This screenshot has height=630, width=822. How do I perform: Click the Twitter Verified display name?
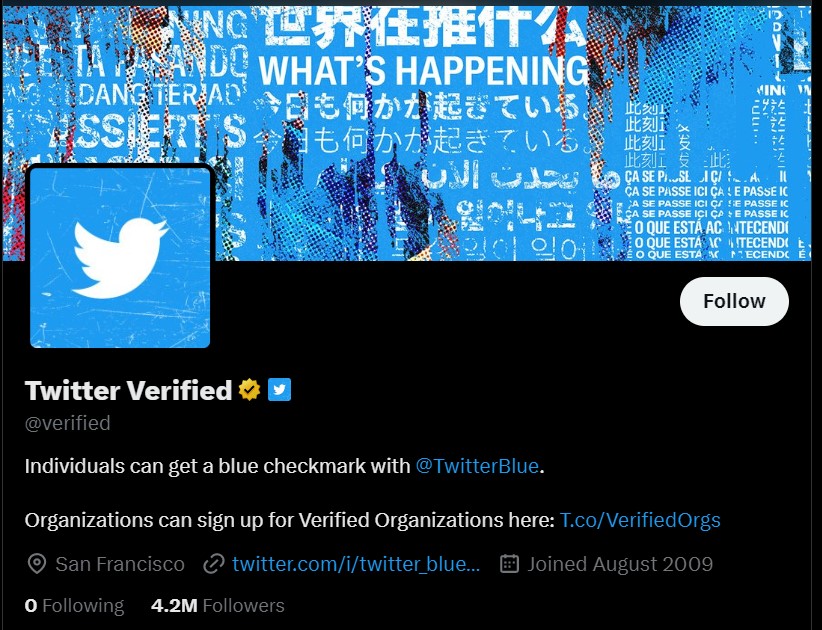click(x=128, y=390)
